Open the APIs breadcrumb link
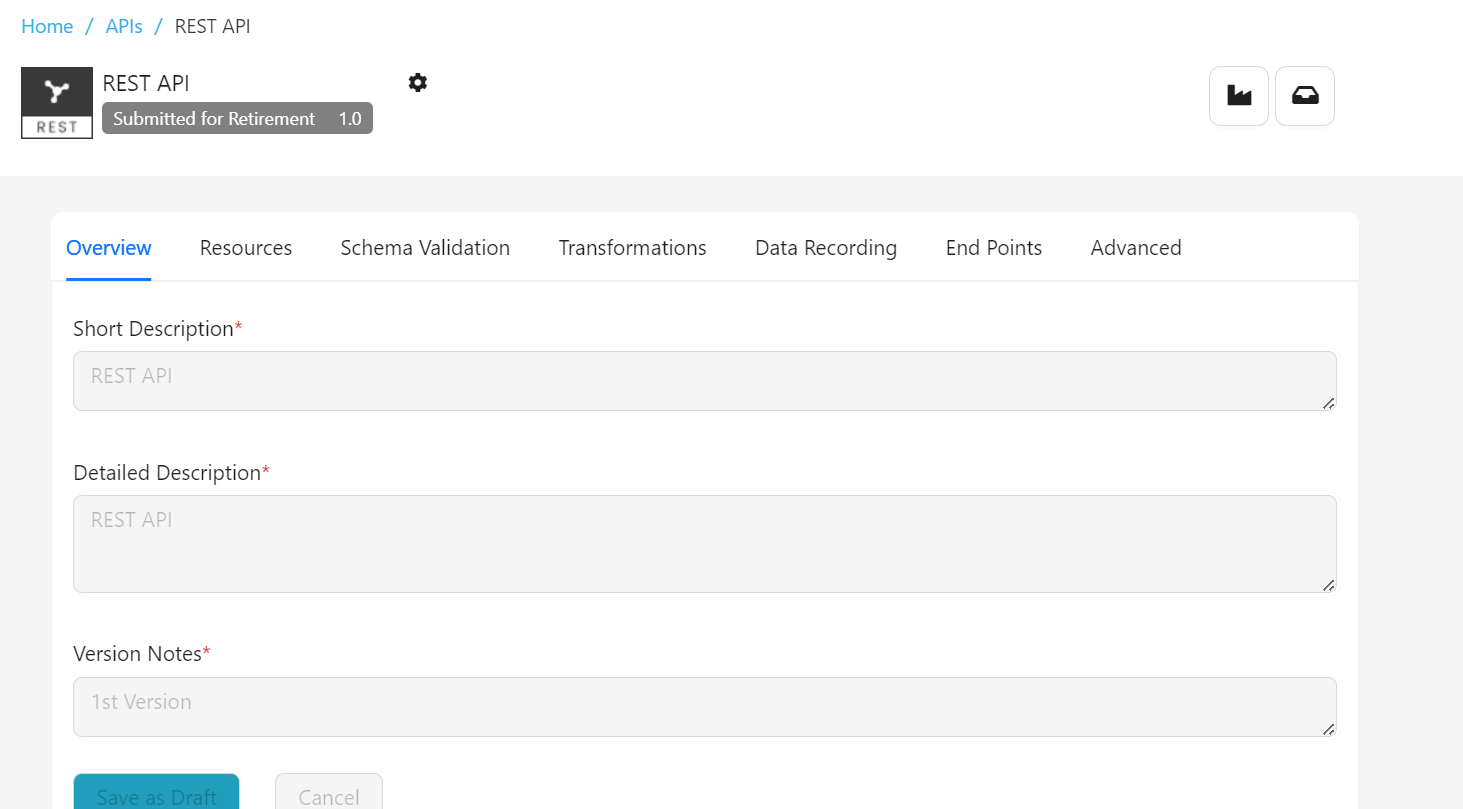 [124, 26]
